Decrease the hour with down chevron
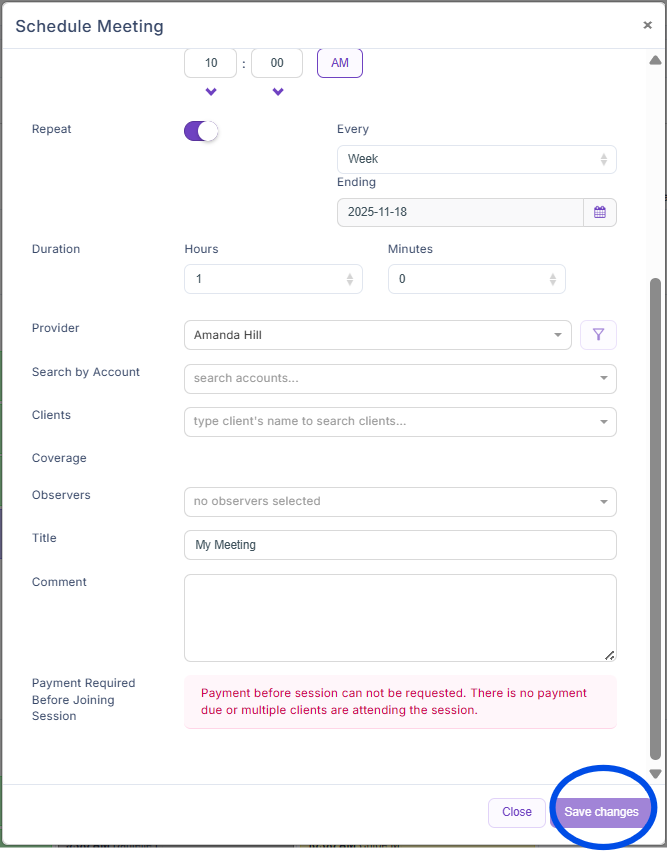Image resolution: width=667 pixels, height=851 pixels. pos(211,92)
